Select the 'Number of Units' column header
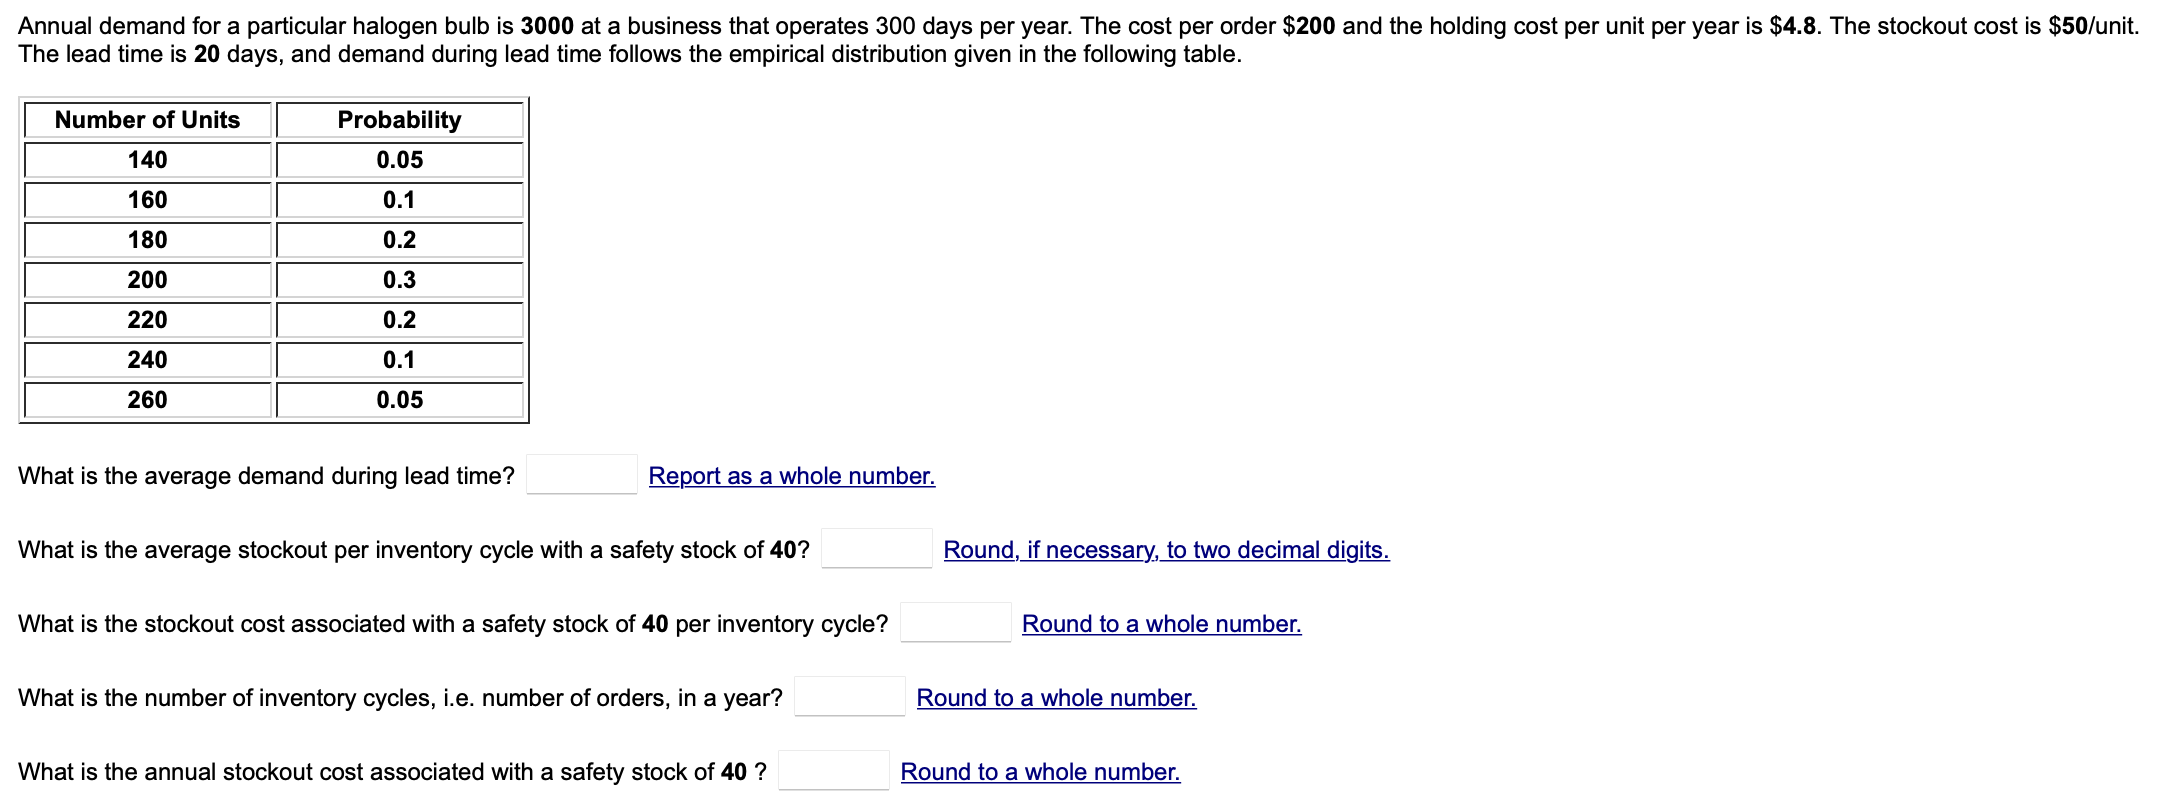The height and width of the screenshot is (804, 2174). (x=148, y=120)
